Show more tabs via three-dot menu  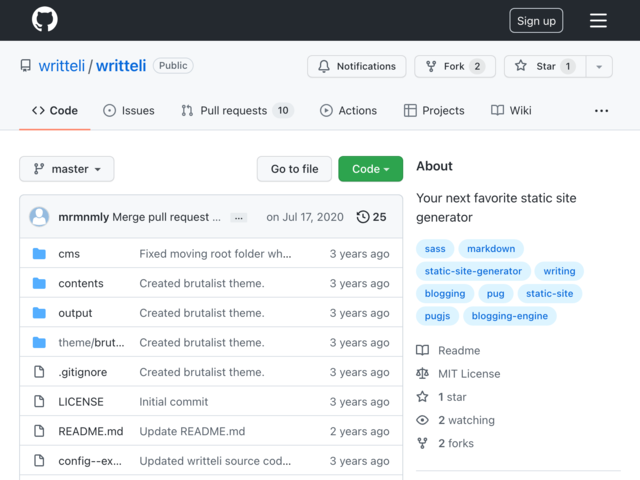point(601,111)
